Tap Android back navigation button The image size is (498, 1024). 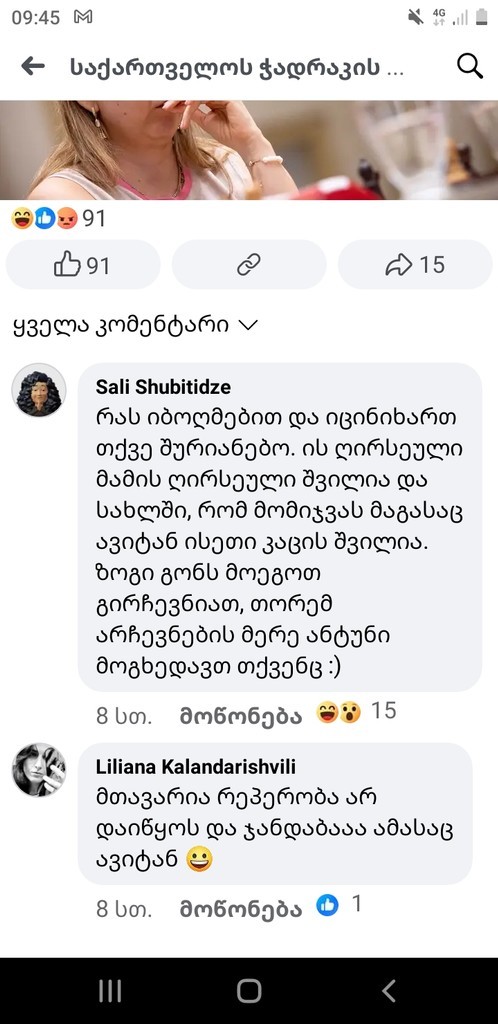click(389, 991)
